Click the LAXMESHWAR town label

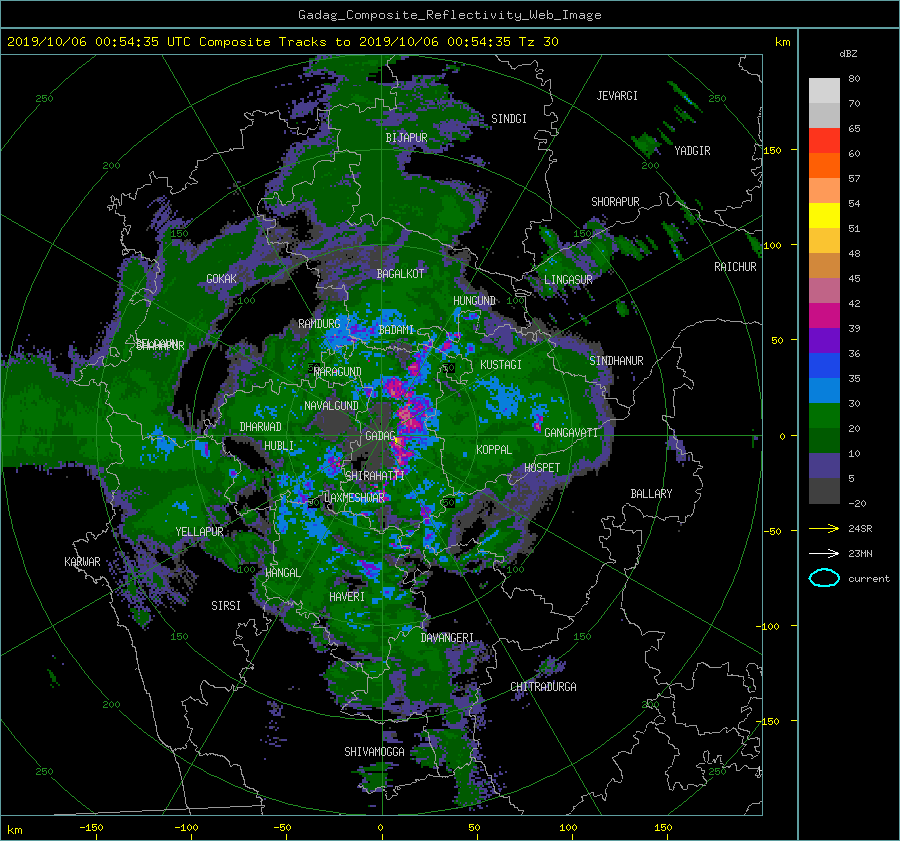(x=354, y=498)
